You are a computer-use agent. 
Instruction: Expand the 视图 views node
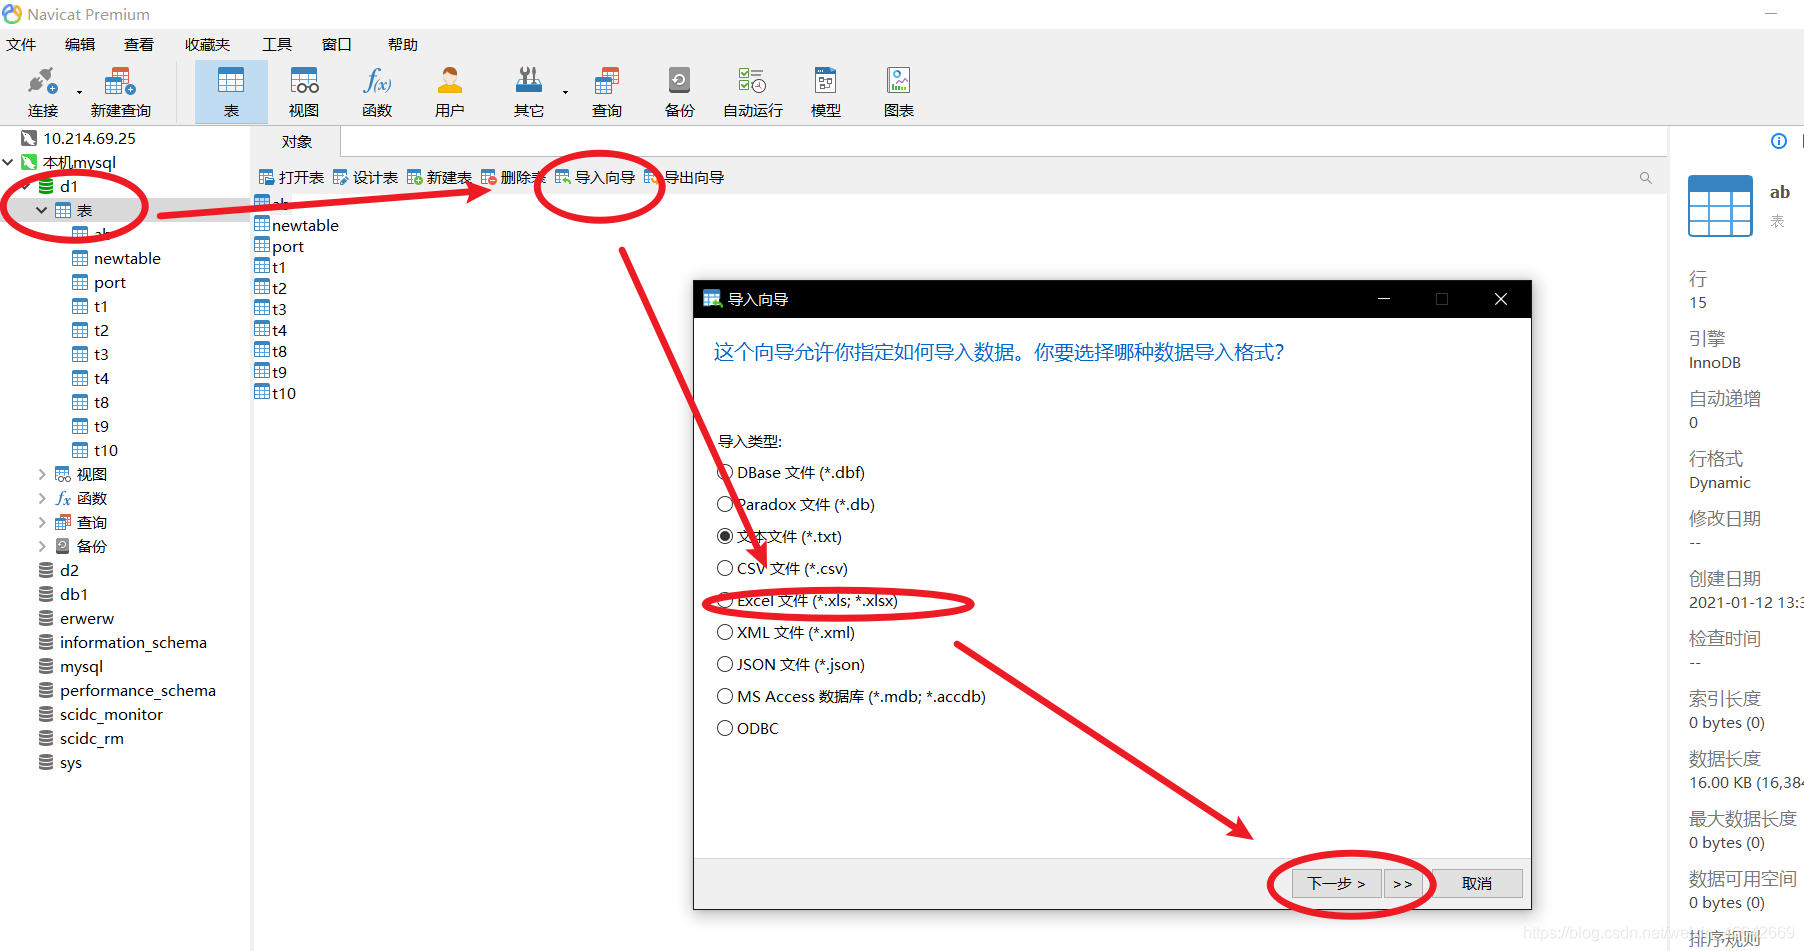42,474
